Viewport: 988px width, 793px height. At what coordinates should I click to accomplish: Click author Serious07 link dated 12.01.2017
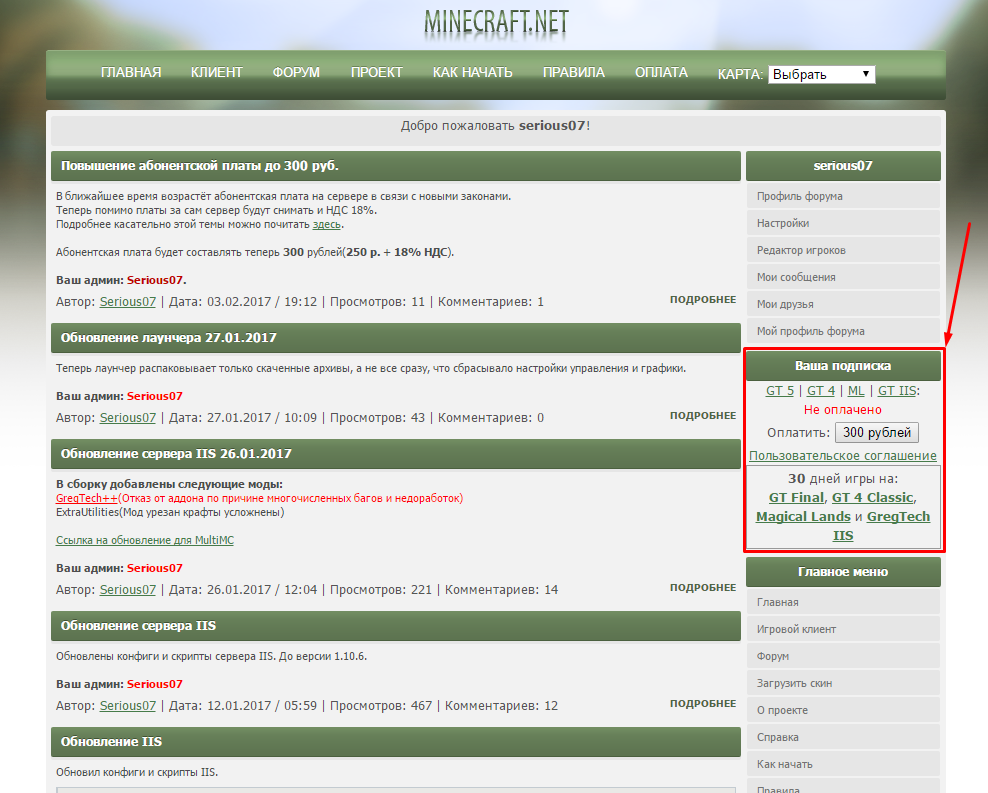pyautogui.click(x=128, y=705)
